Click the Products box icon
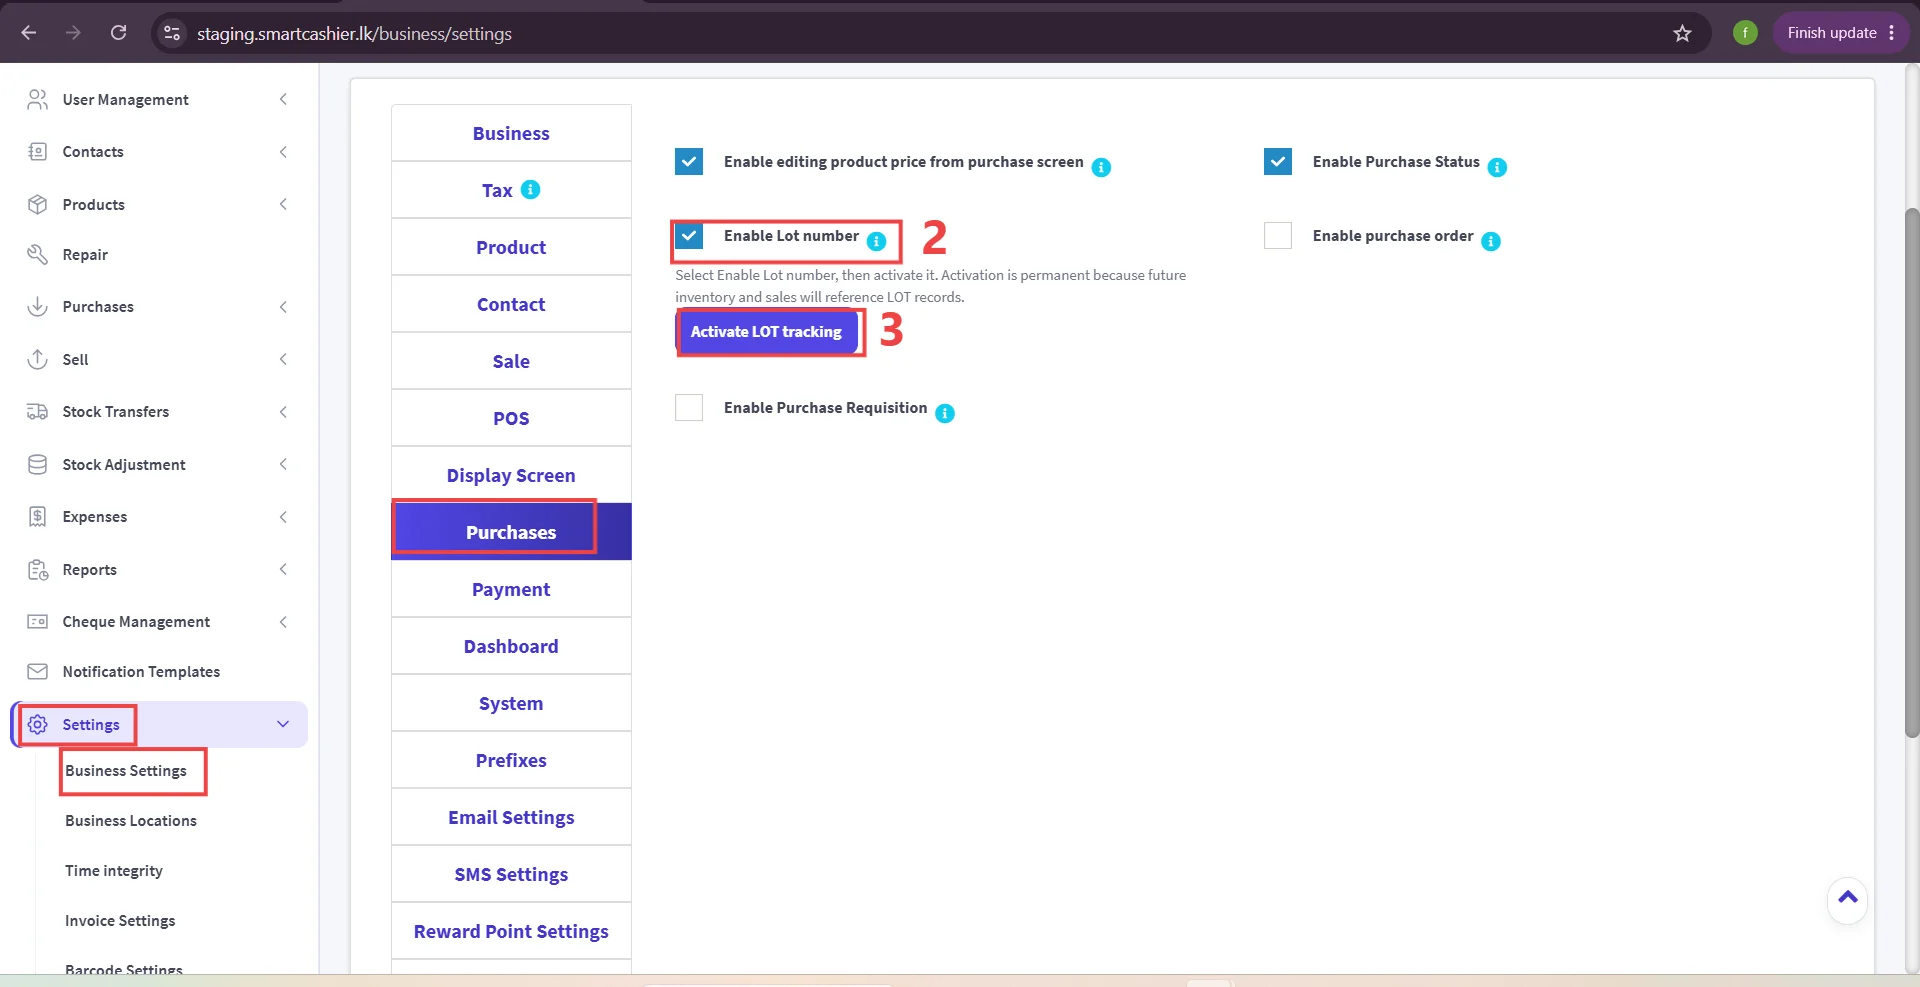 [x=37, y=204]
